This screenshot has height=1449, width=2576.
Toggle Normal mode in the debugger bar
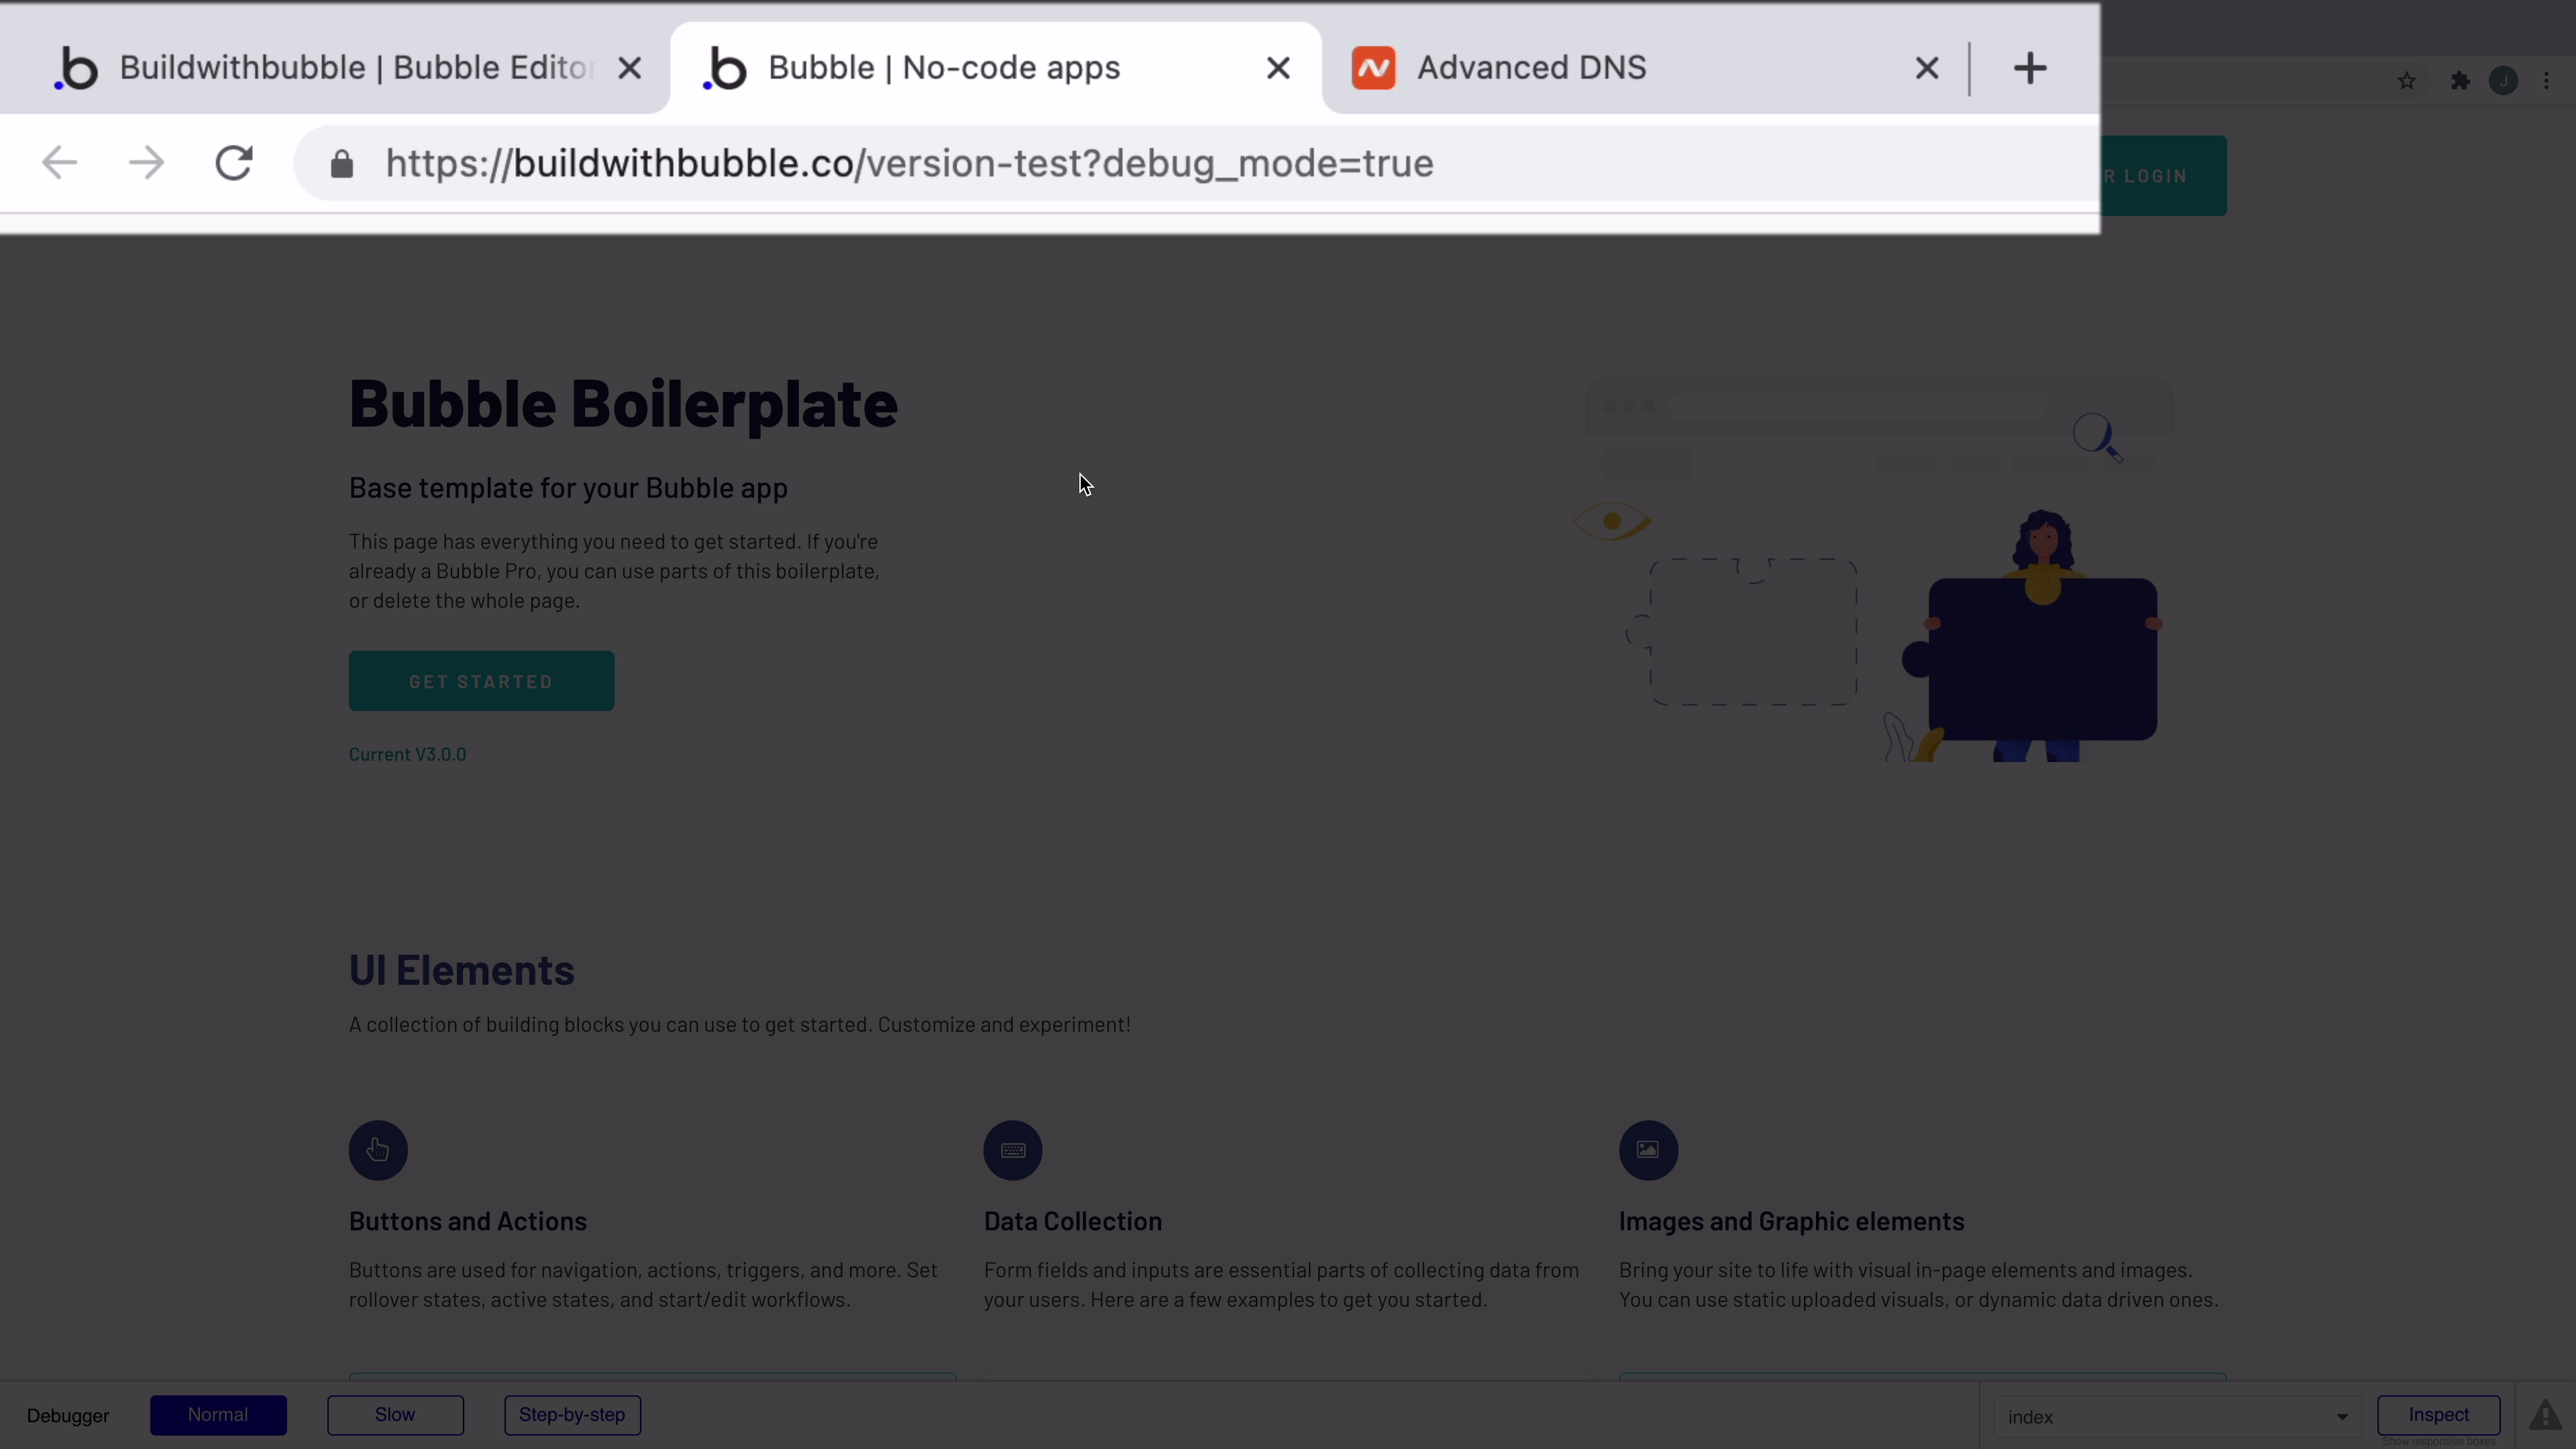(219, 1414)
